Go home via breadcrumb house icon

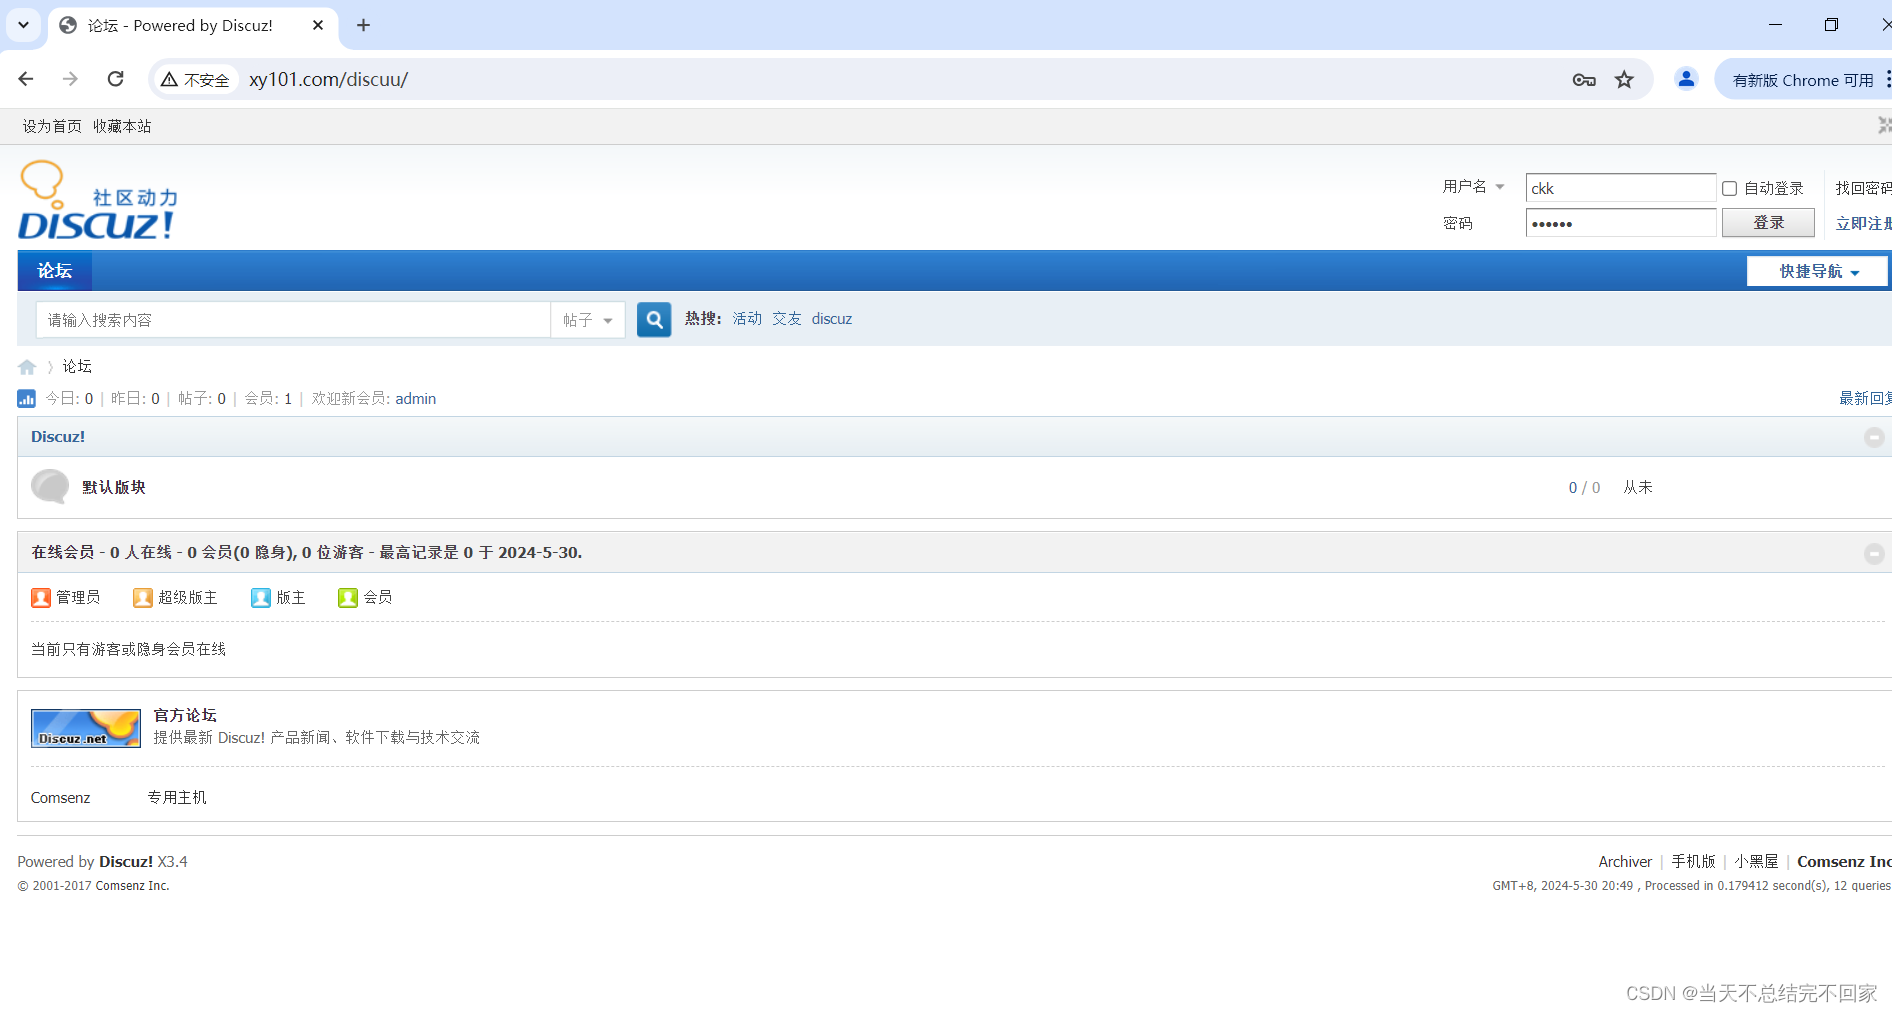point(27,367)
